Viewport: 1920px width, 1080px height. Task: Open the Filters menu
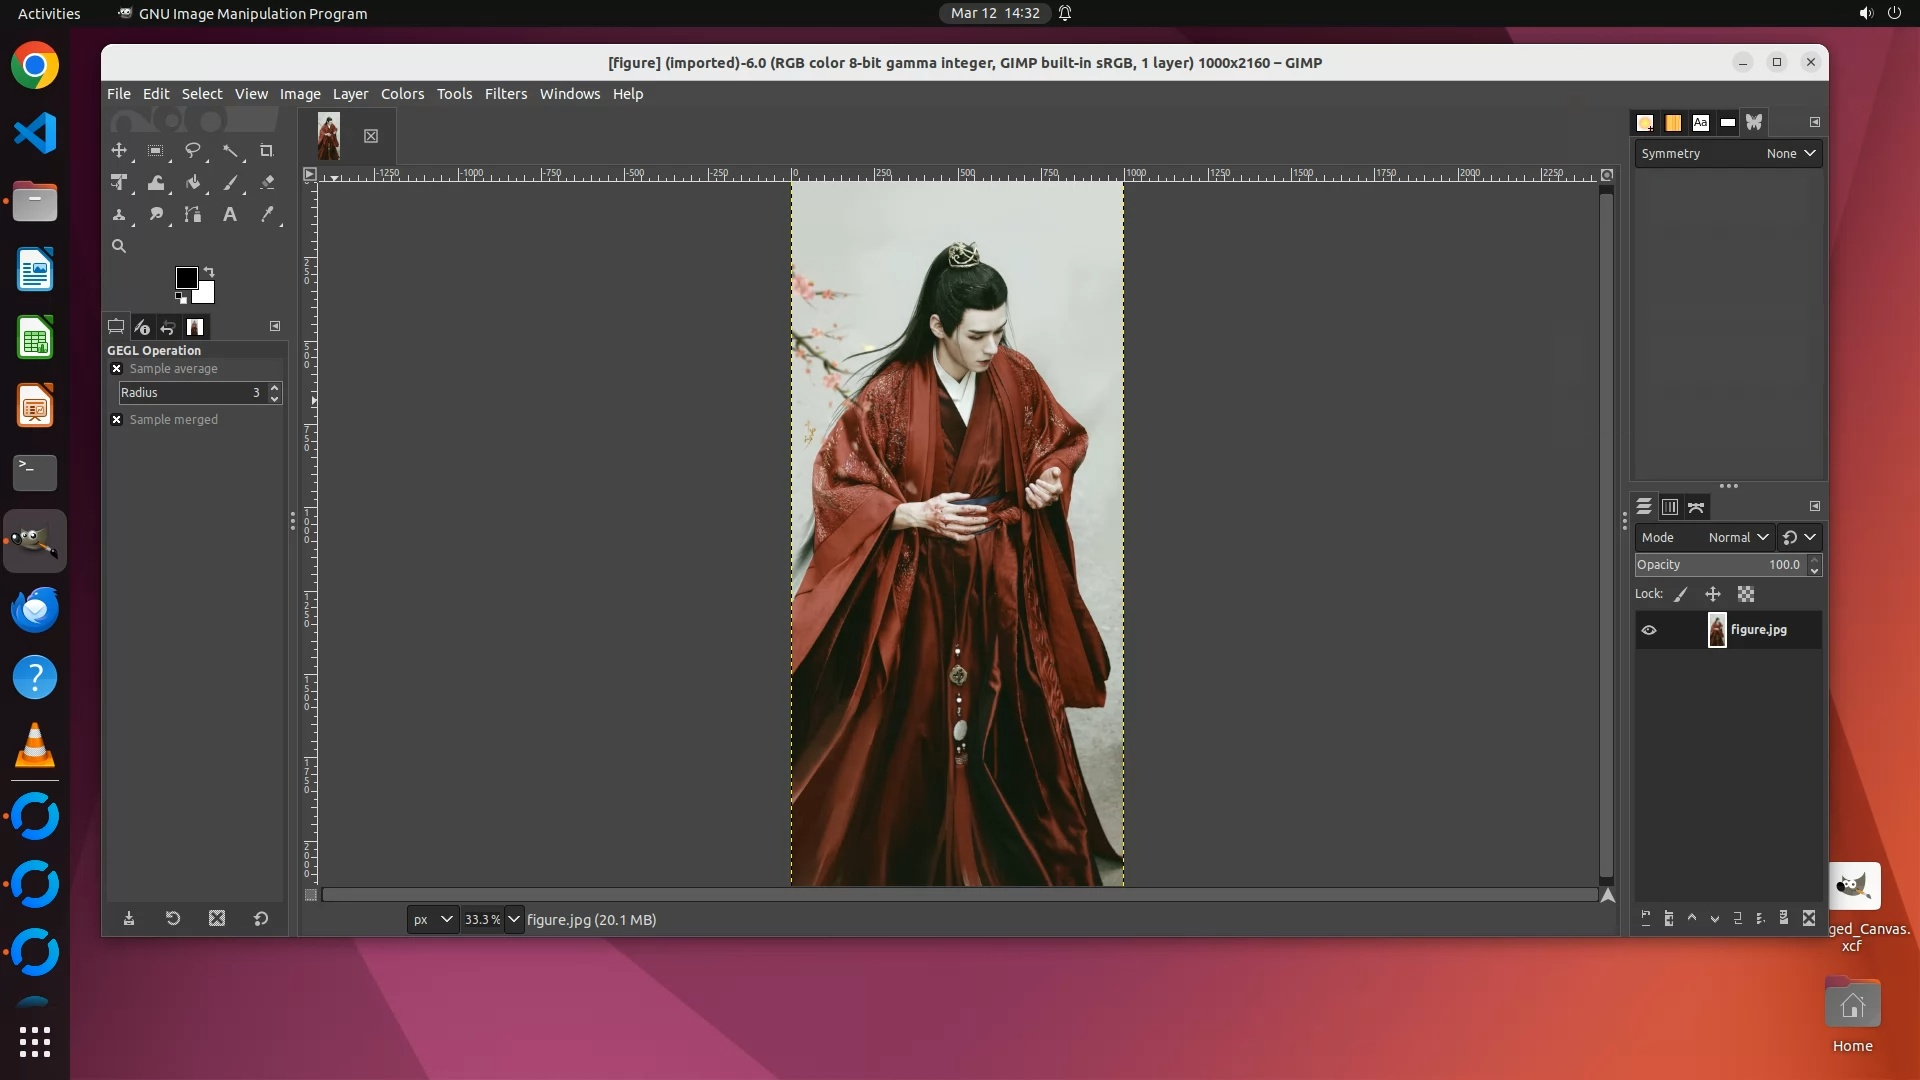(x=505, y=94)
